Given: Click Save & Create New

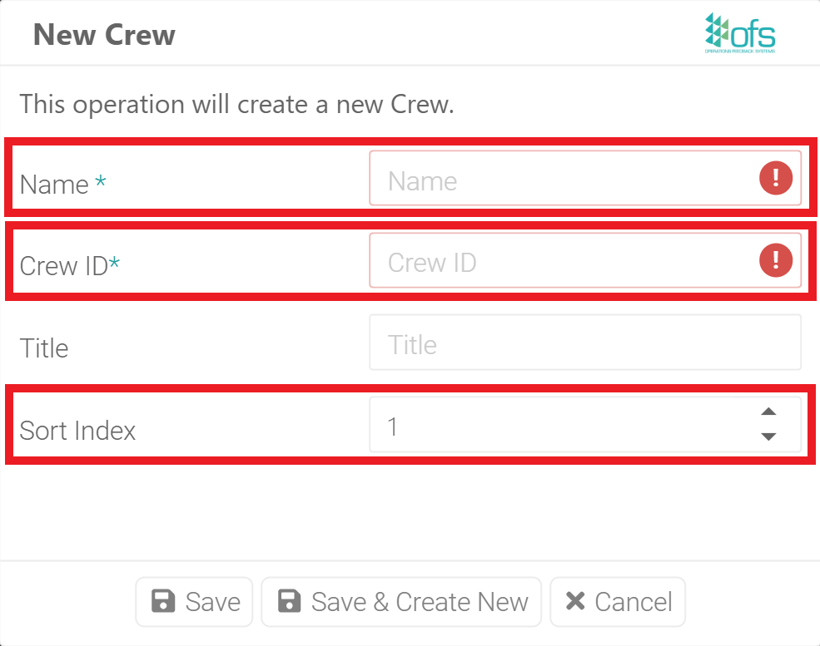Looking at the screenshot, I should point(401,601).
